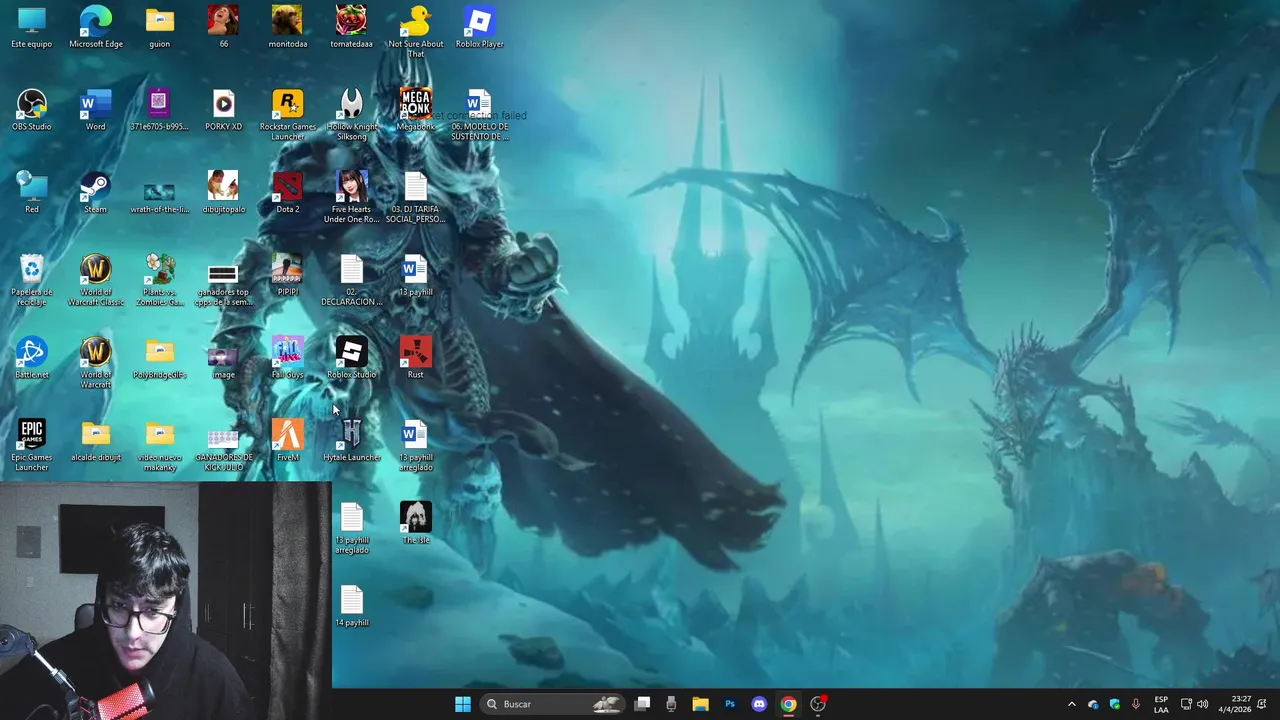
Task: Launch World of Warcraft Classic
Action: pyautogui.click(x=96, y=280)
